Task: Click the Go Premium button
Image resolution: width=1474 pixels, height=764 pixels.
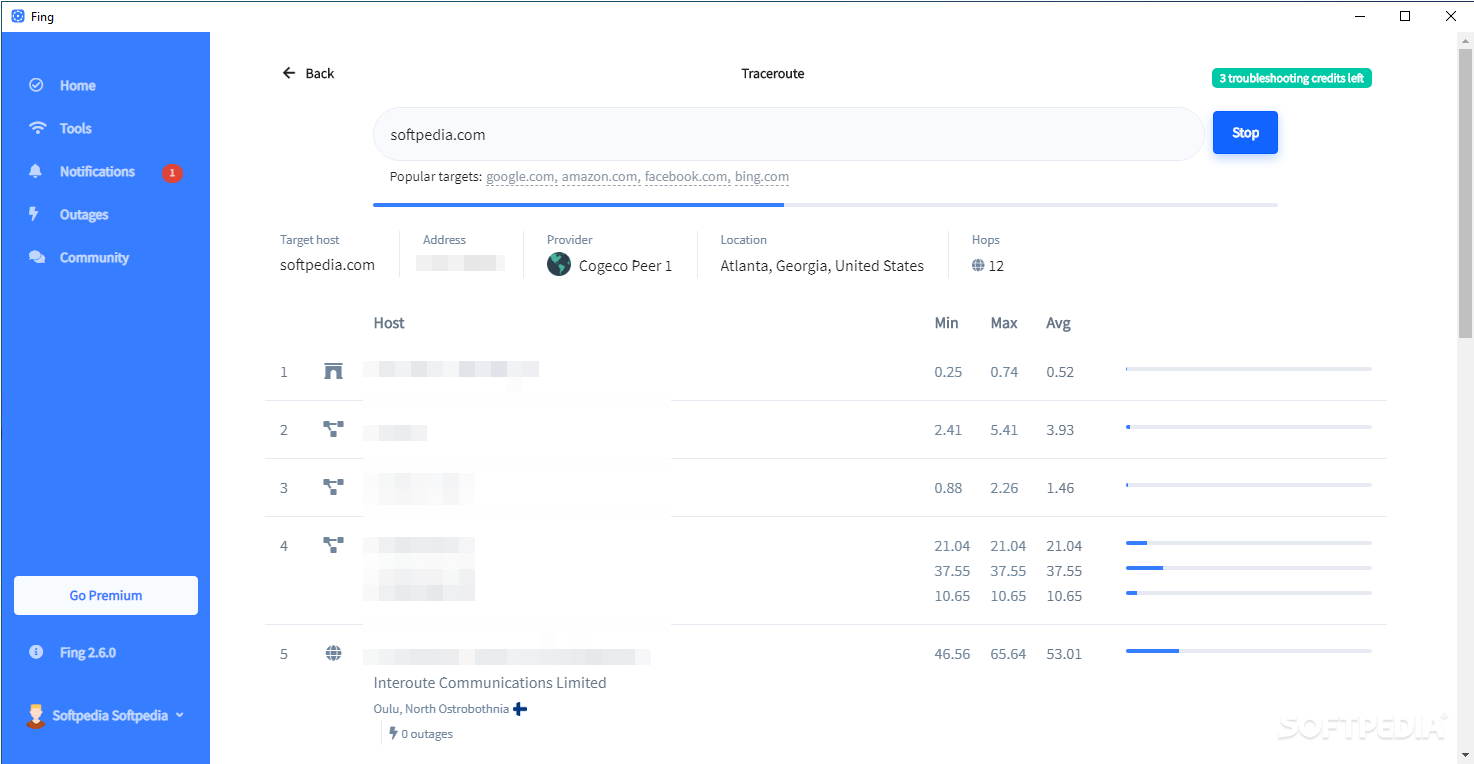Action: pyautogui.click(x=106, y=595)
